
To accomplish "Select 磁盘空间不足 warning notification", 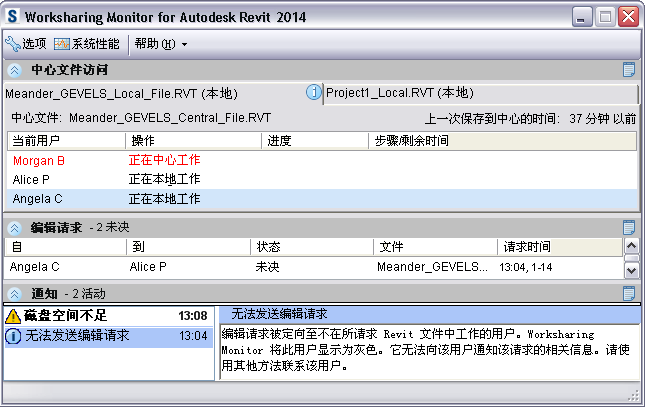I will 109,316.
